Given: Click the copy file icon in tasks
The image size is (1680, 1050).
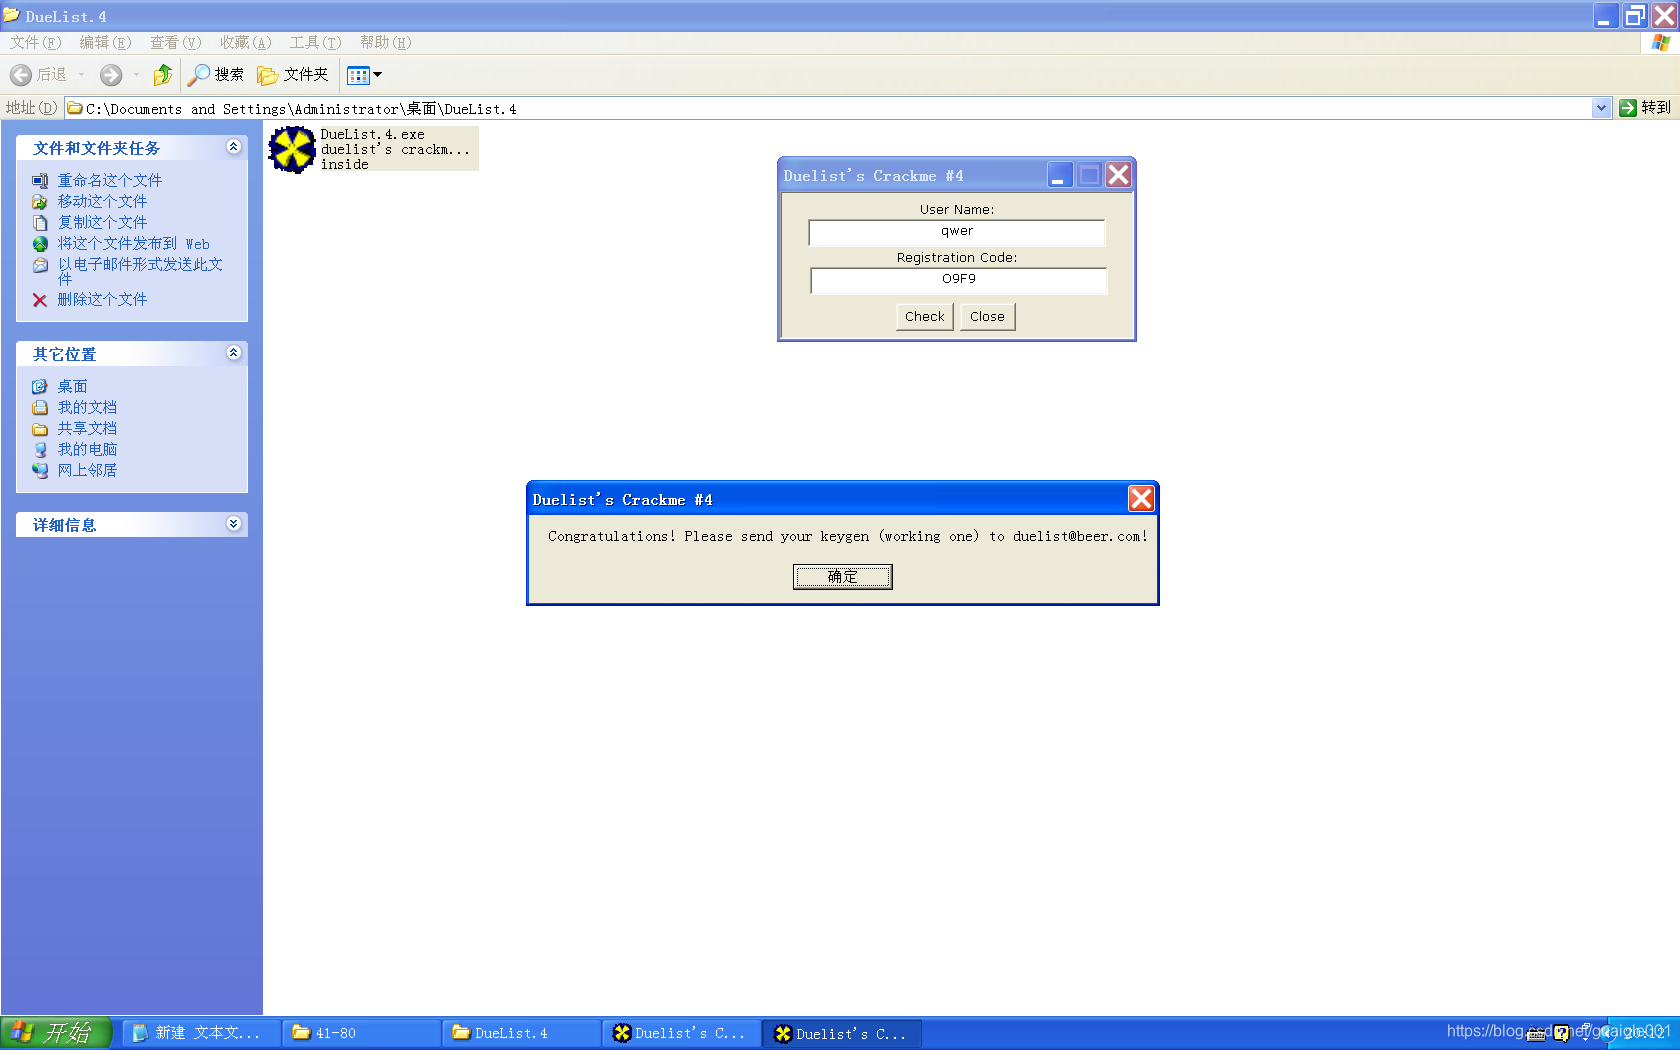Looking at the screenshot, I should click(40, 223).
